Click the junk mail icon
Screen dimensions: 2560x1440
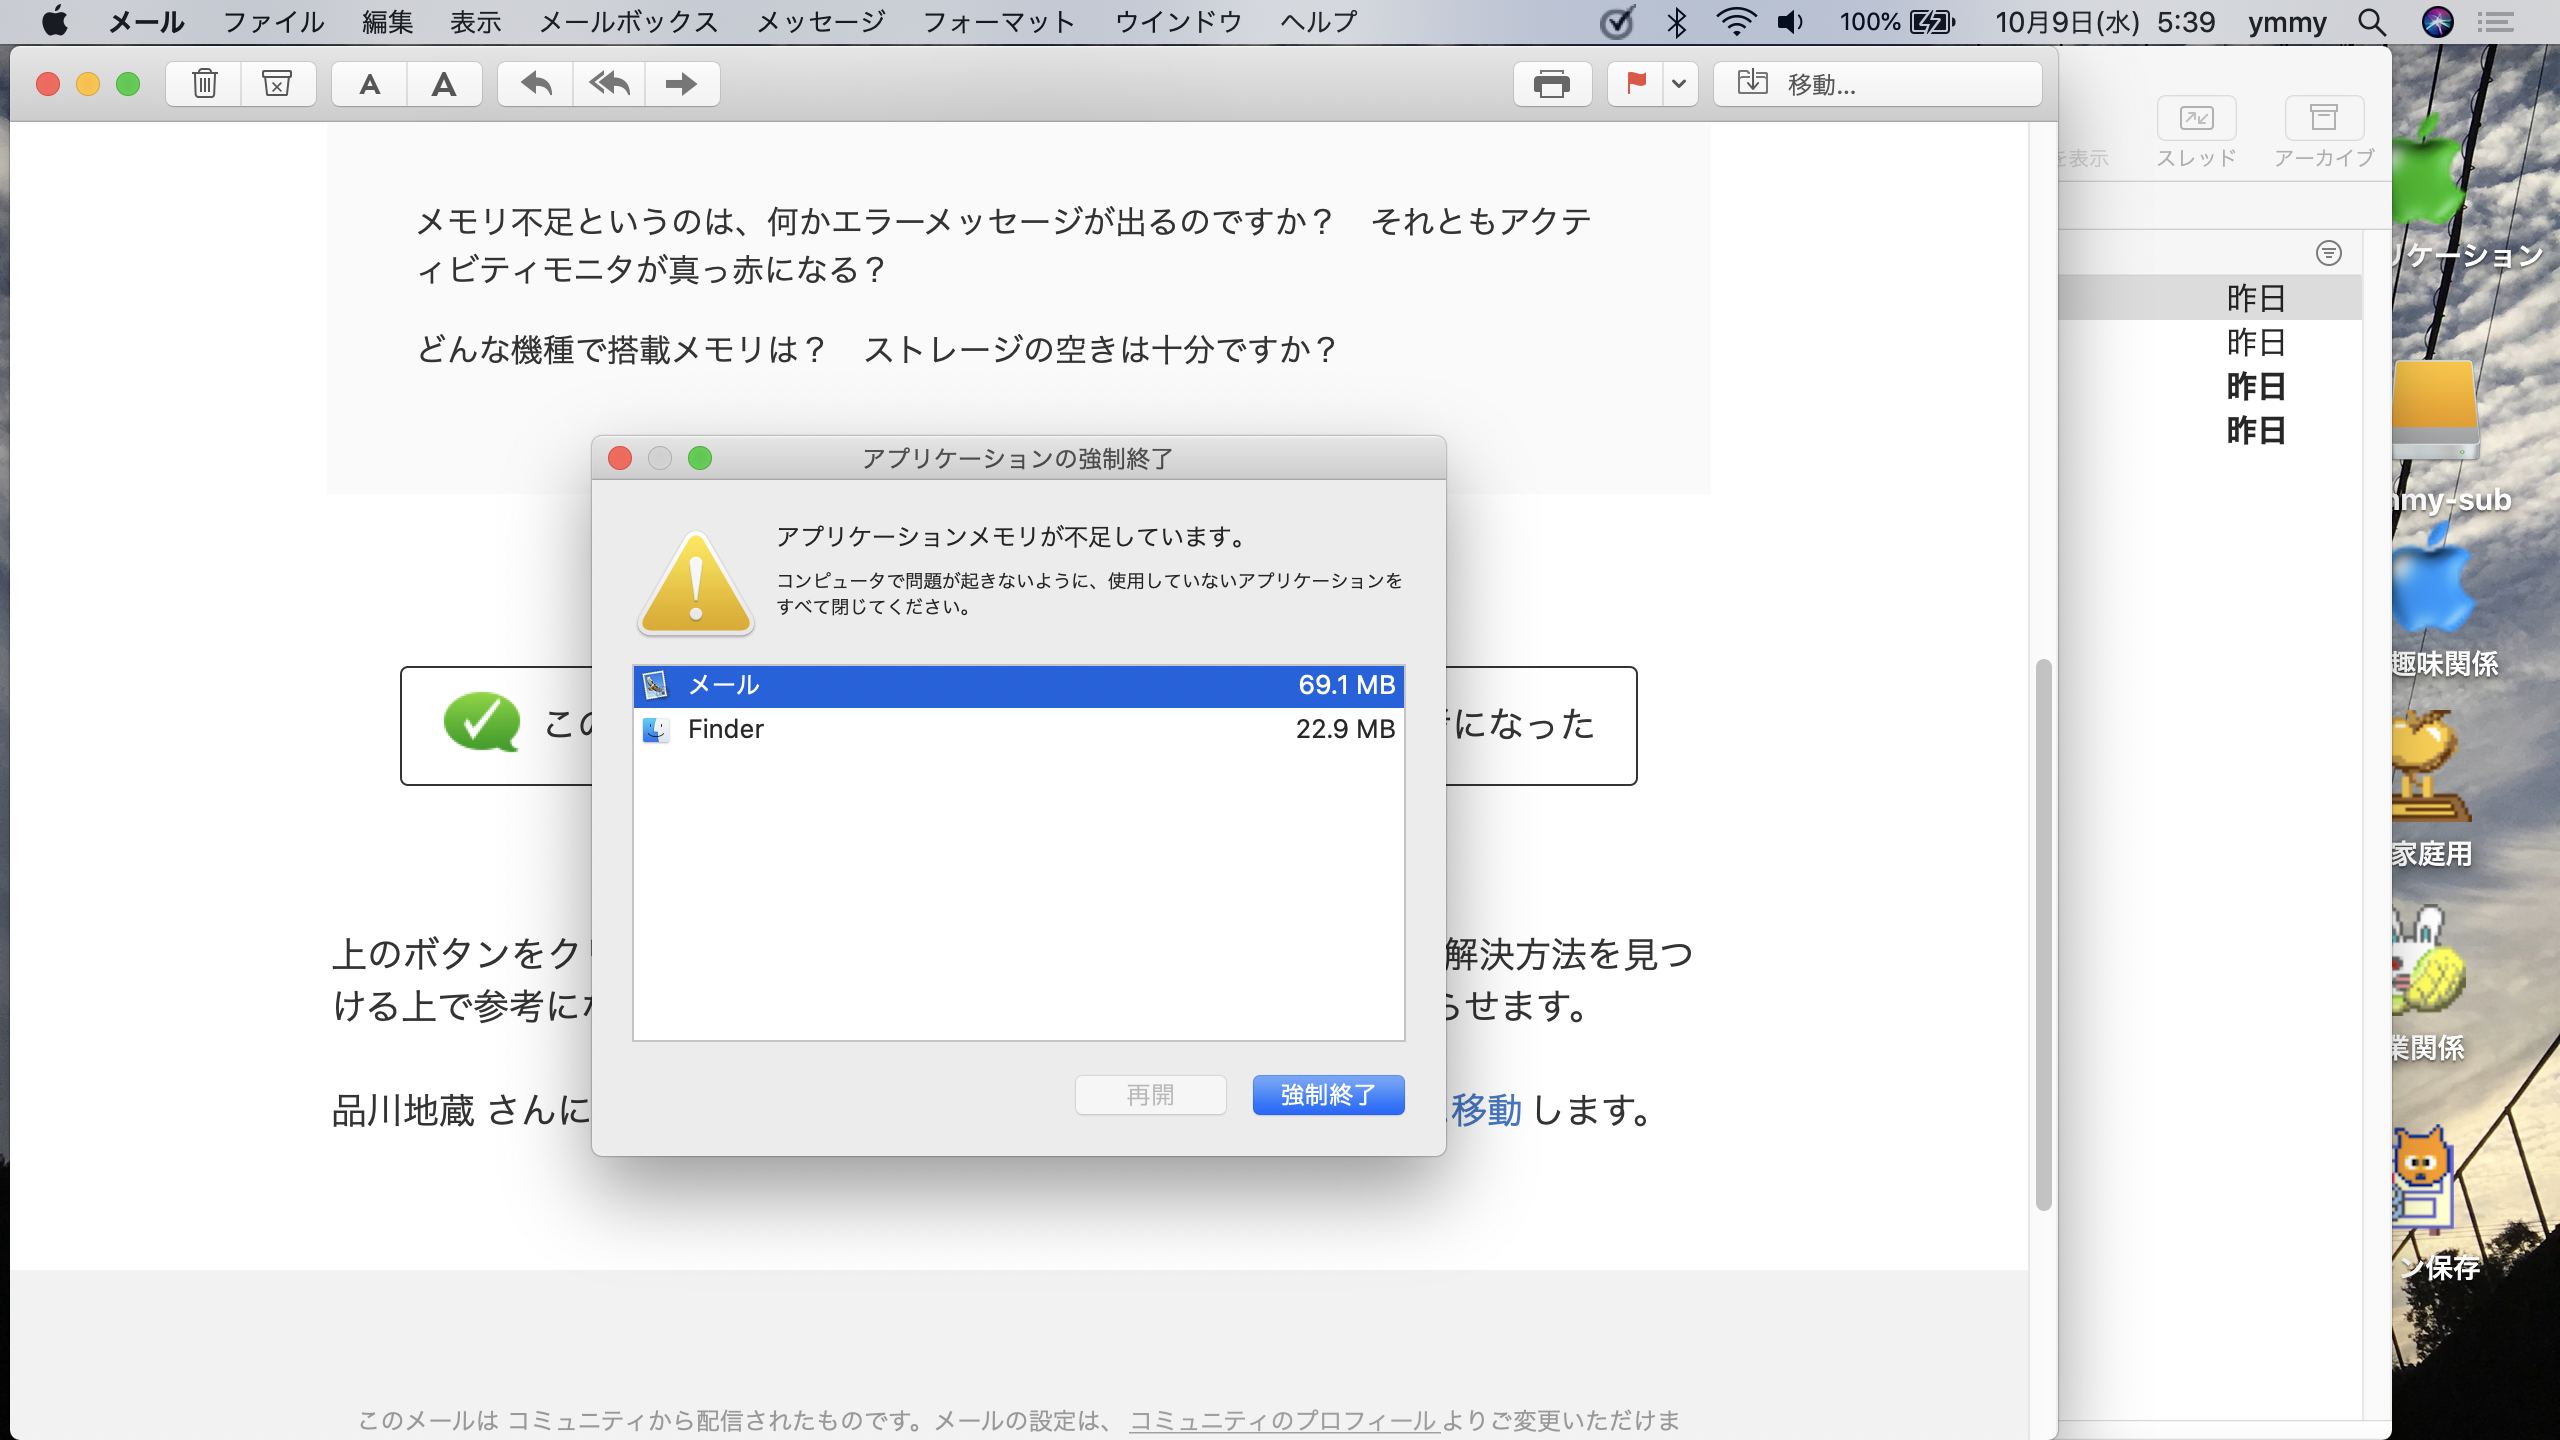277,84
